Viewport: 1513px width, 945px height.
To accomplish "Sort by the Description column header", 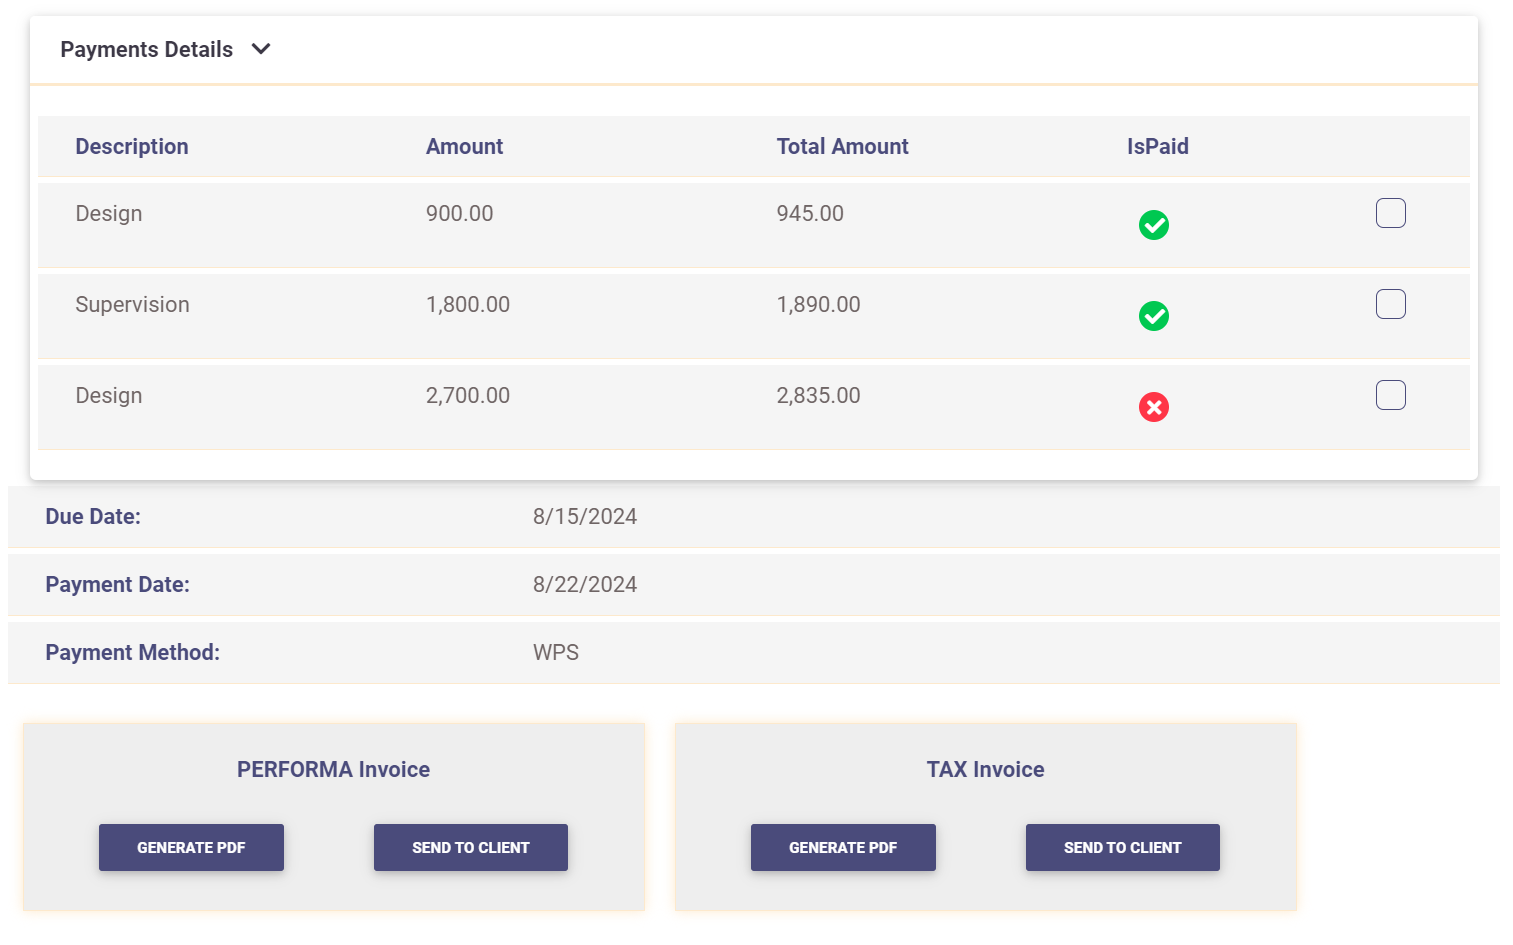I will pyautogui.click(x=132, y=147).
